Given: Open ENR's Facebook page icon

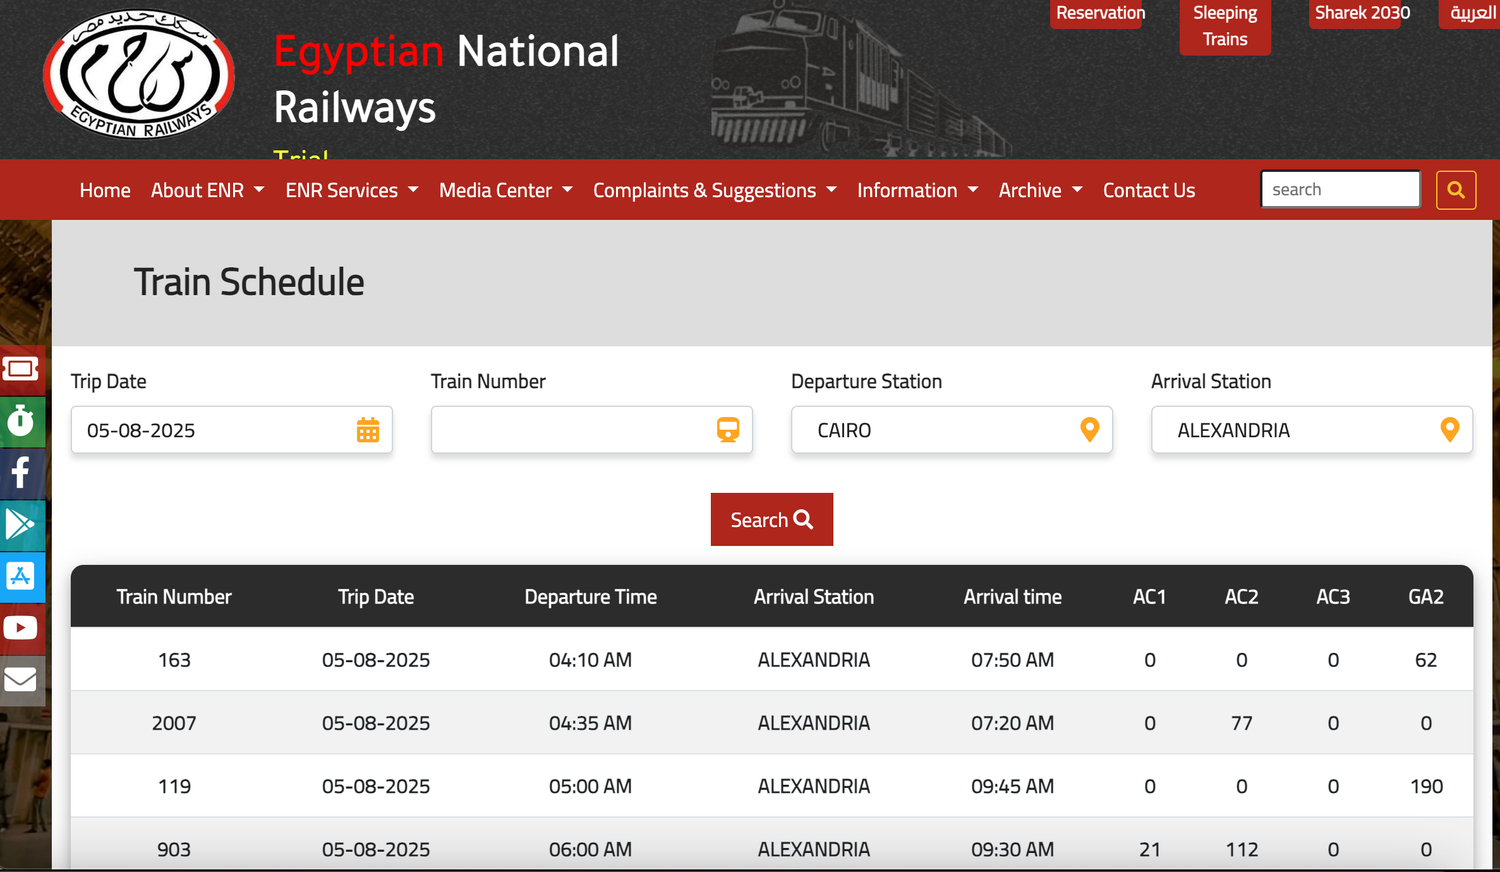Looking at the screenshot, I should (22, 473).
